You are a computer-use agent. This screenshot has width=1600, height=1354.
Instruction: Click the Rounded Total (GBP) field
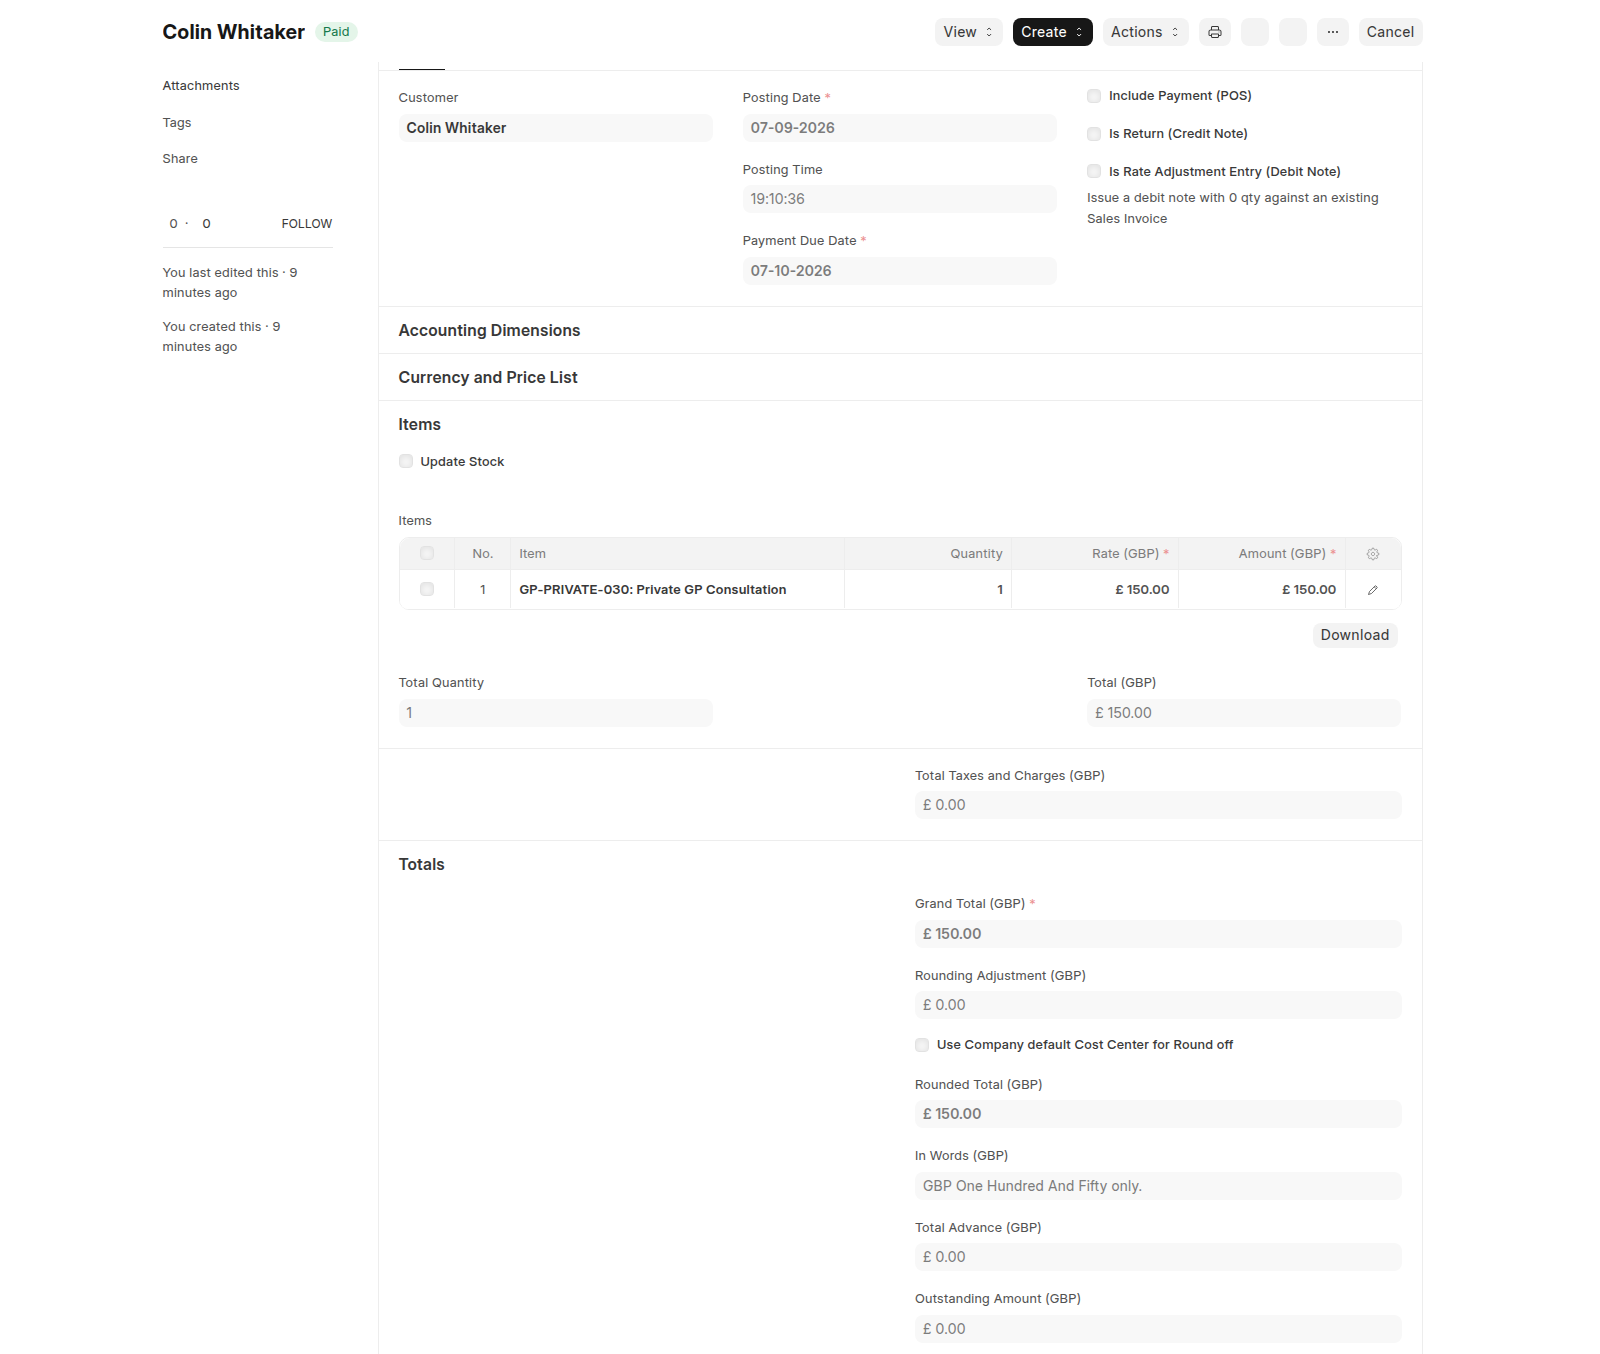pos(1158,1114)
